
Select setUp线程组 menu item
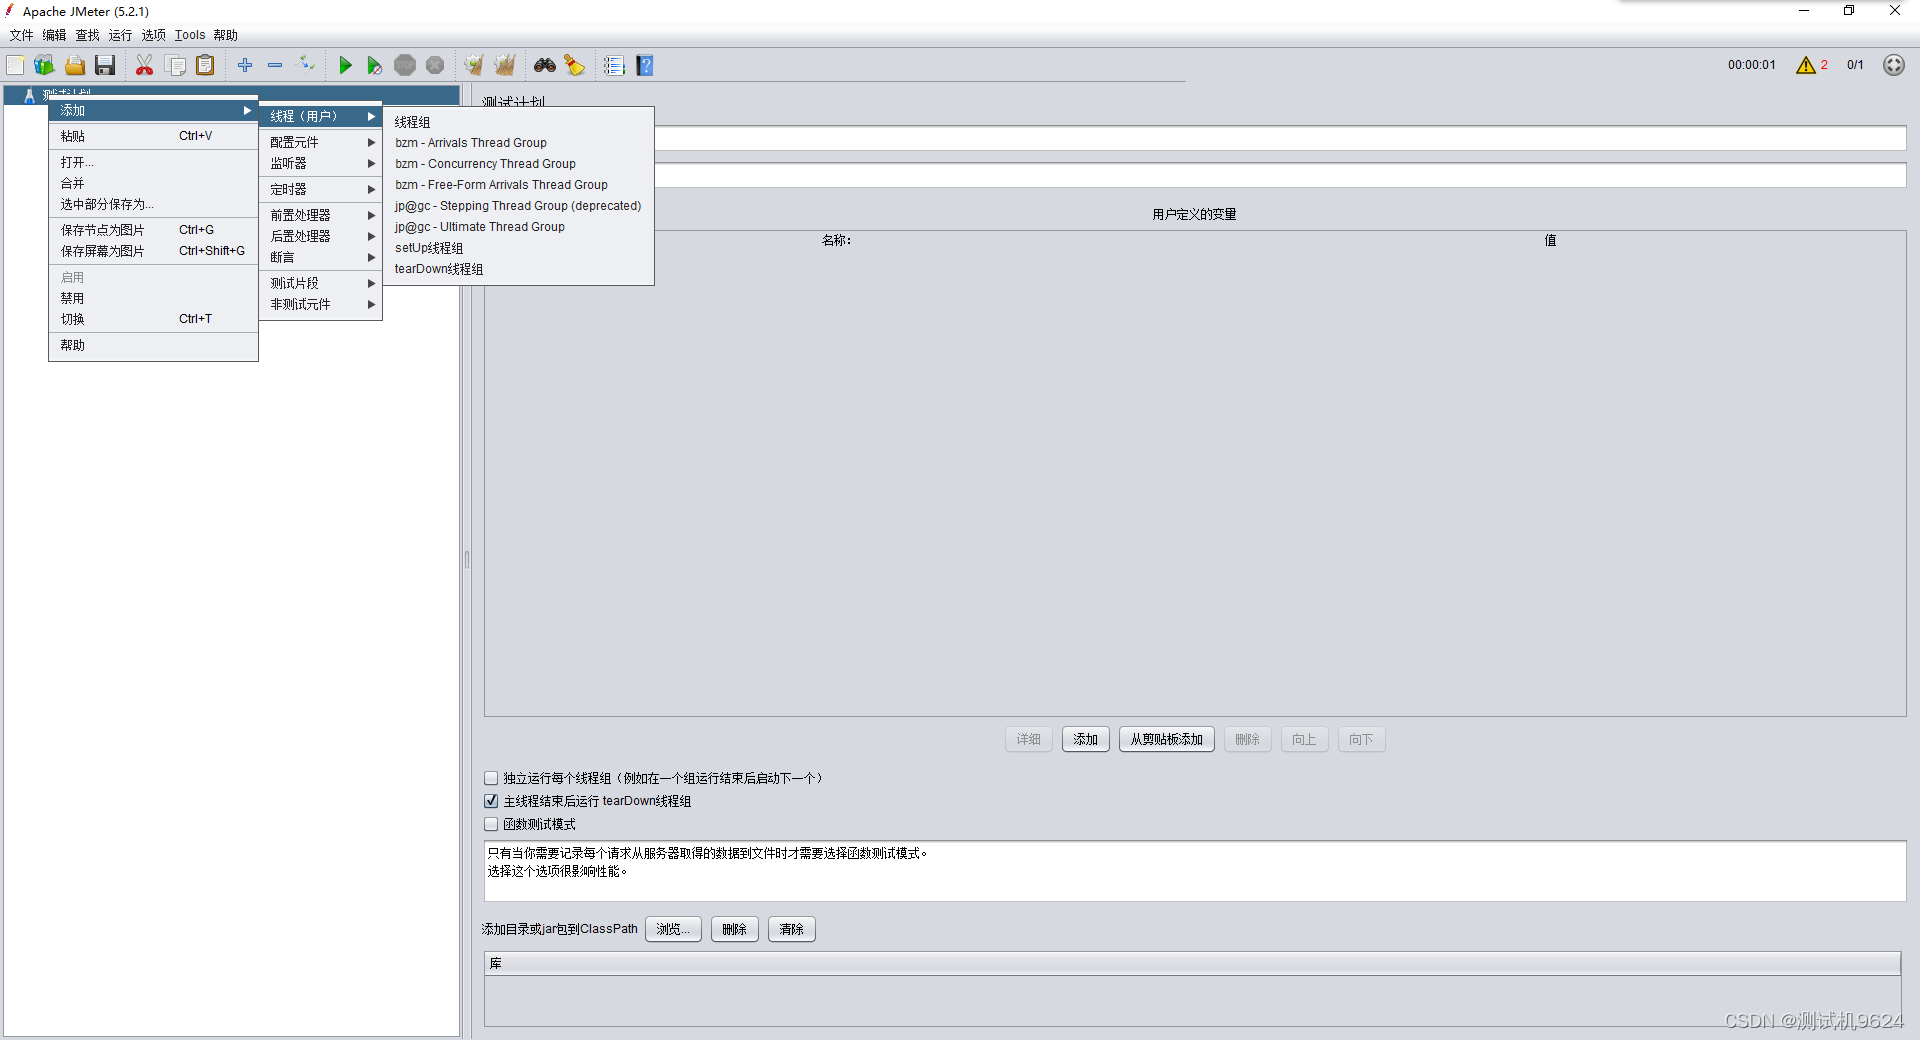point(519,248)
